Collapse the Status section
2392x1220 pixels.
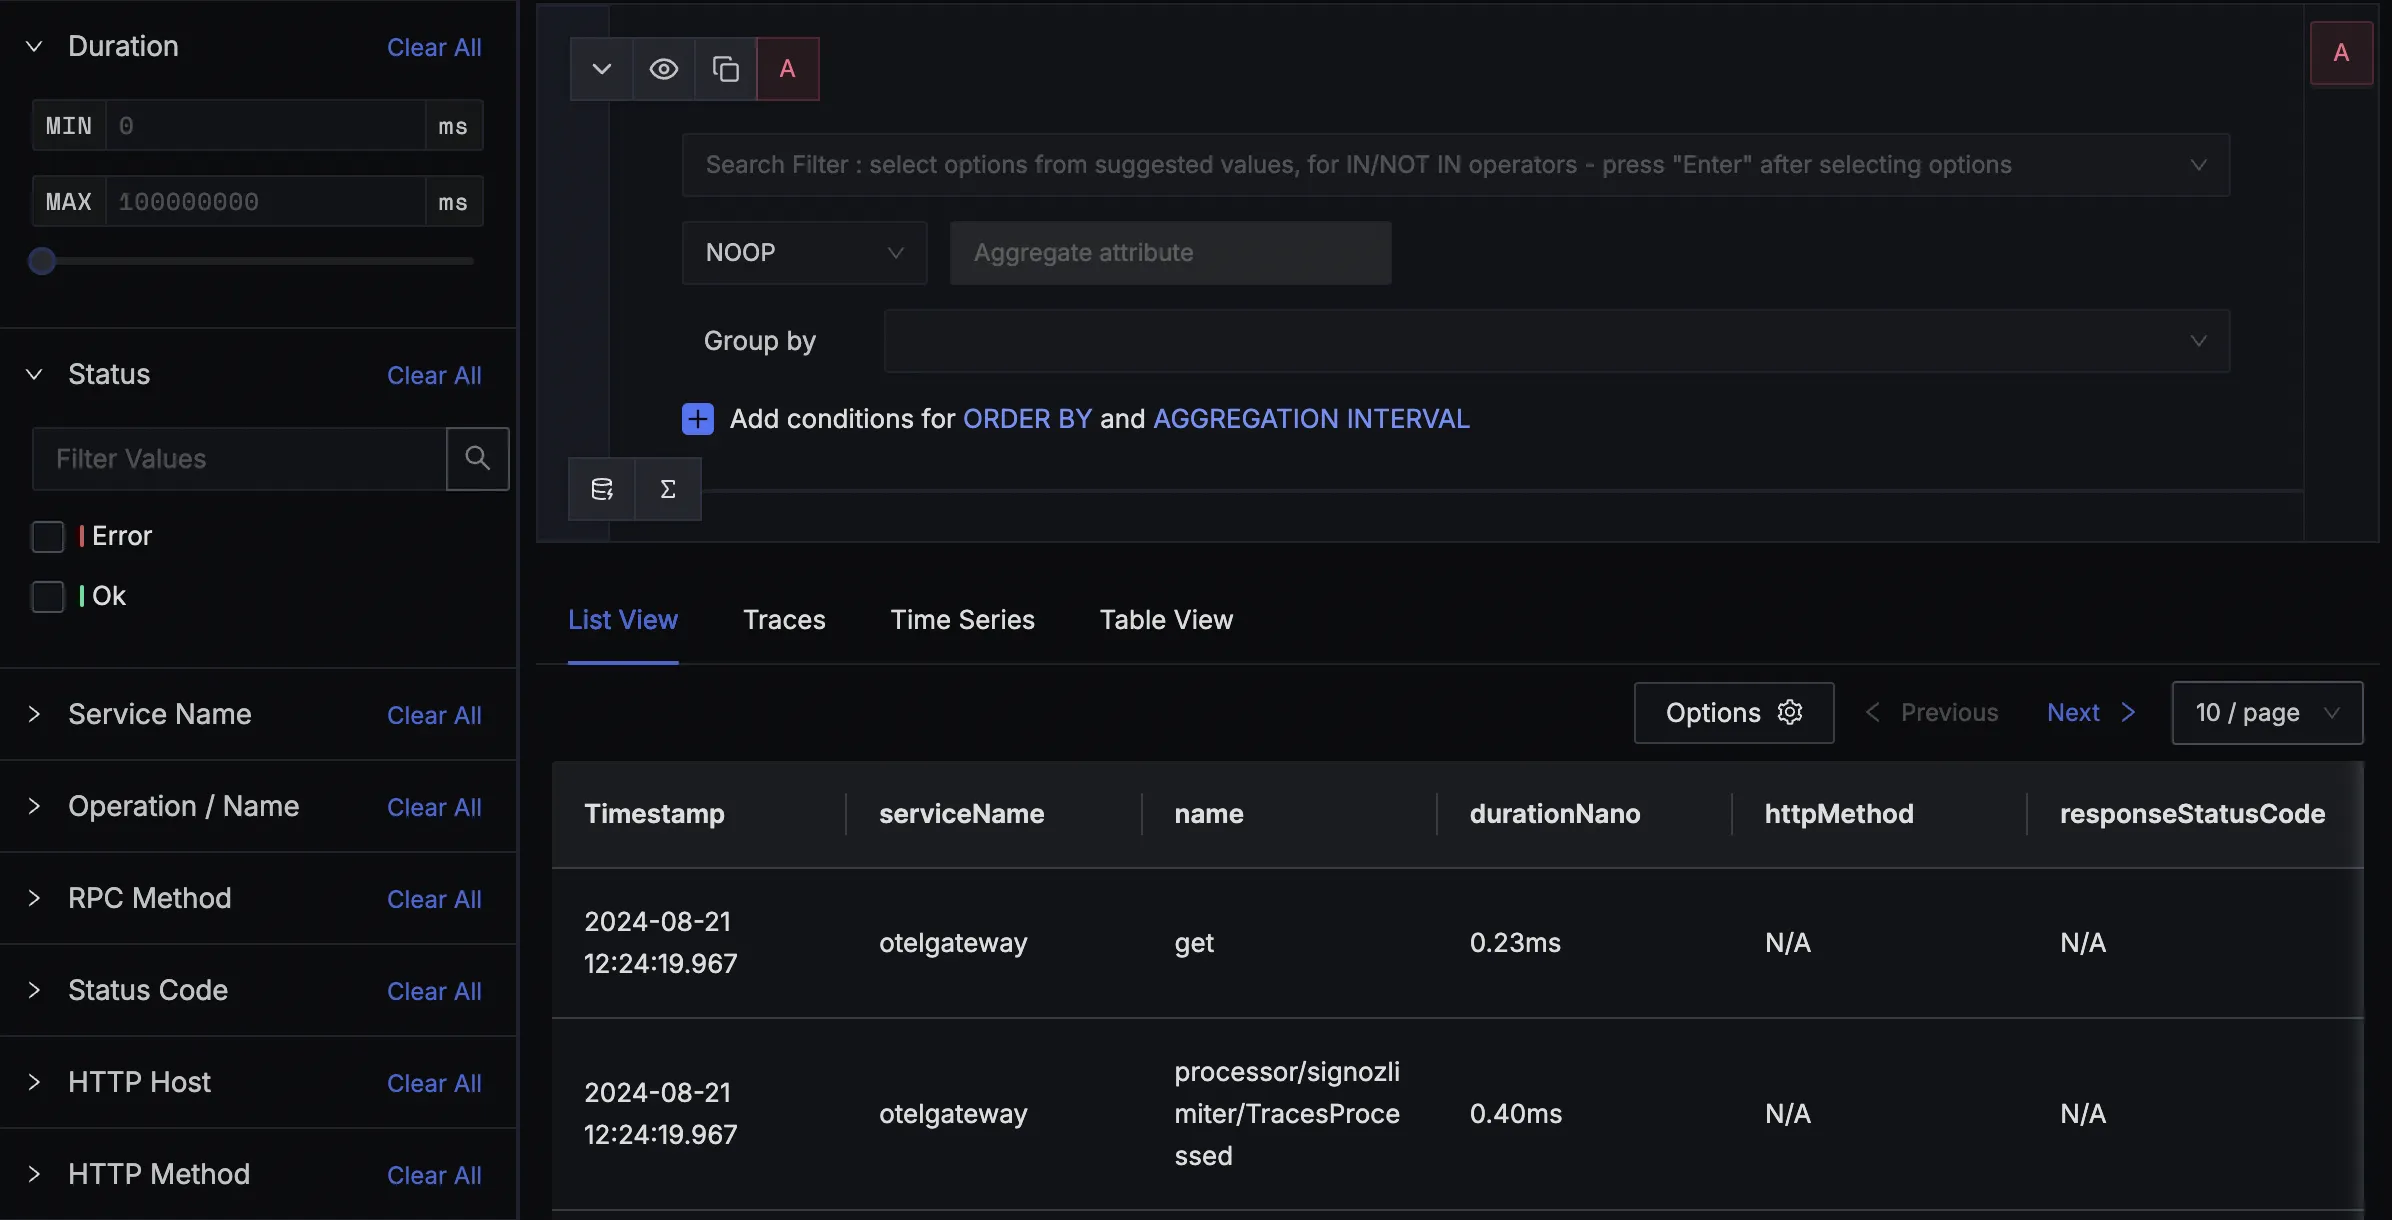tap(34, 374)
